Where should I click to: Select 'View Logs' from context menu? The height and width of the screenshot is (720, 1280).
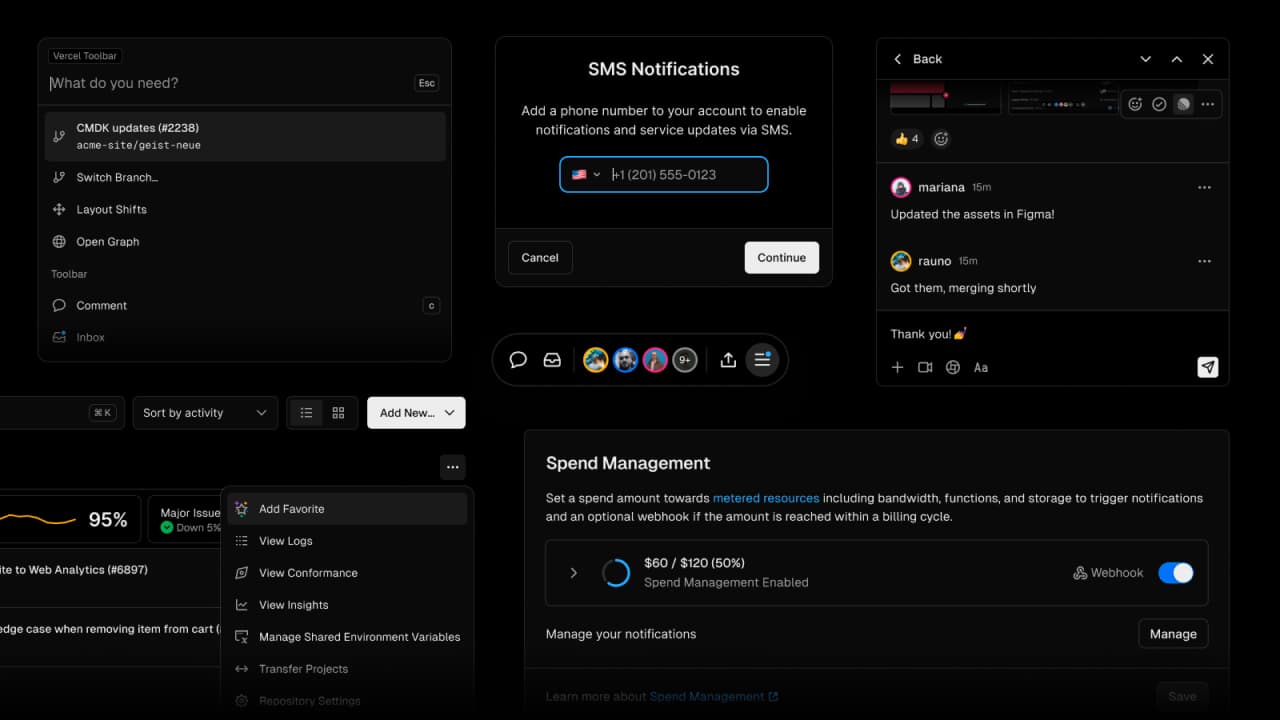(x=285, y=541)
